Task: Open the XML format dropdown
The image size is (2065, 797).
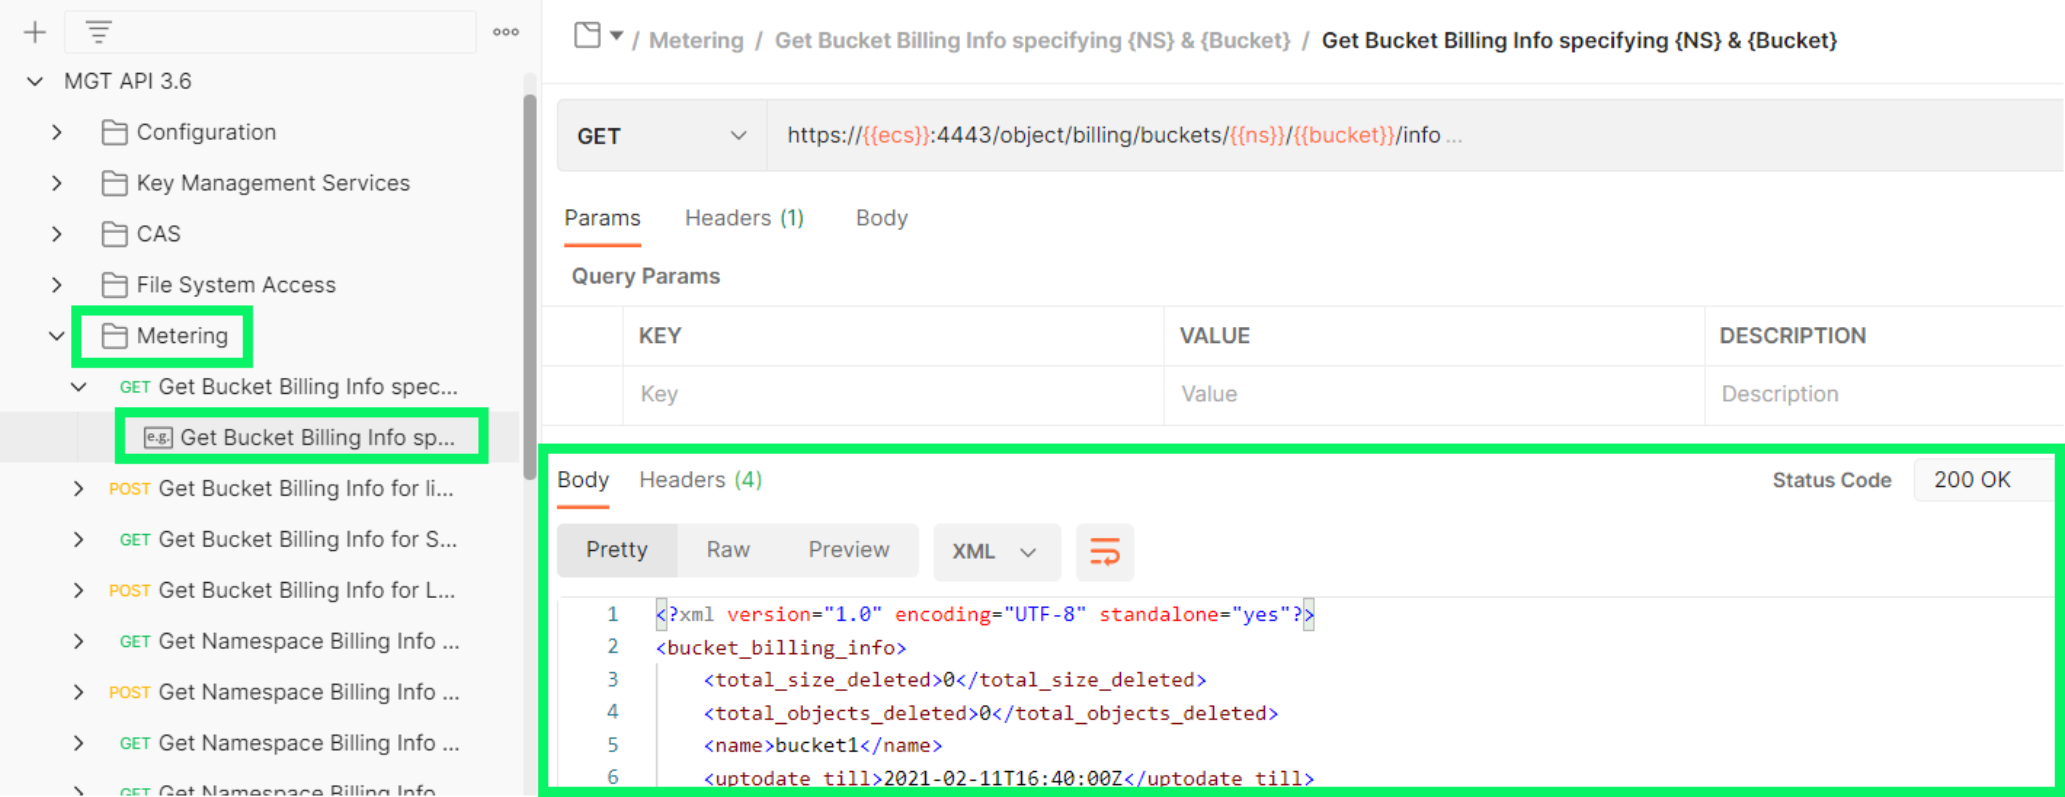Action: (x=996, y=551)
